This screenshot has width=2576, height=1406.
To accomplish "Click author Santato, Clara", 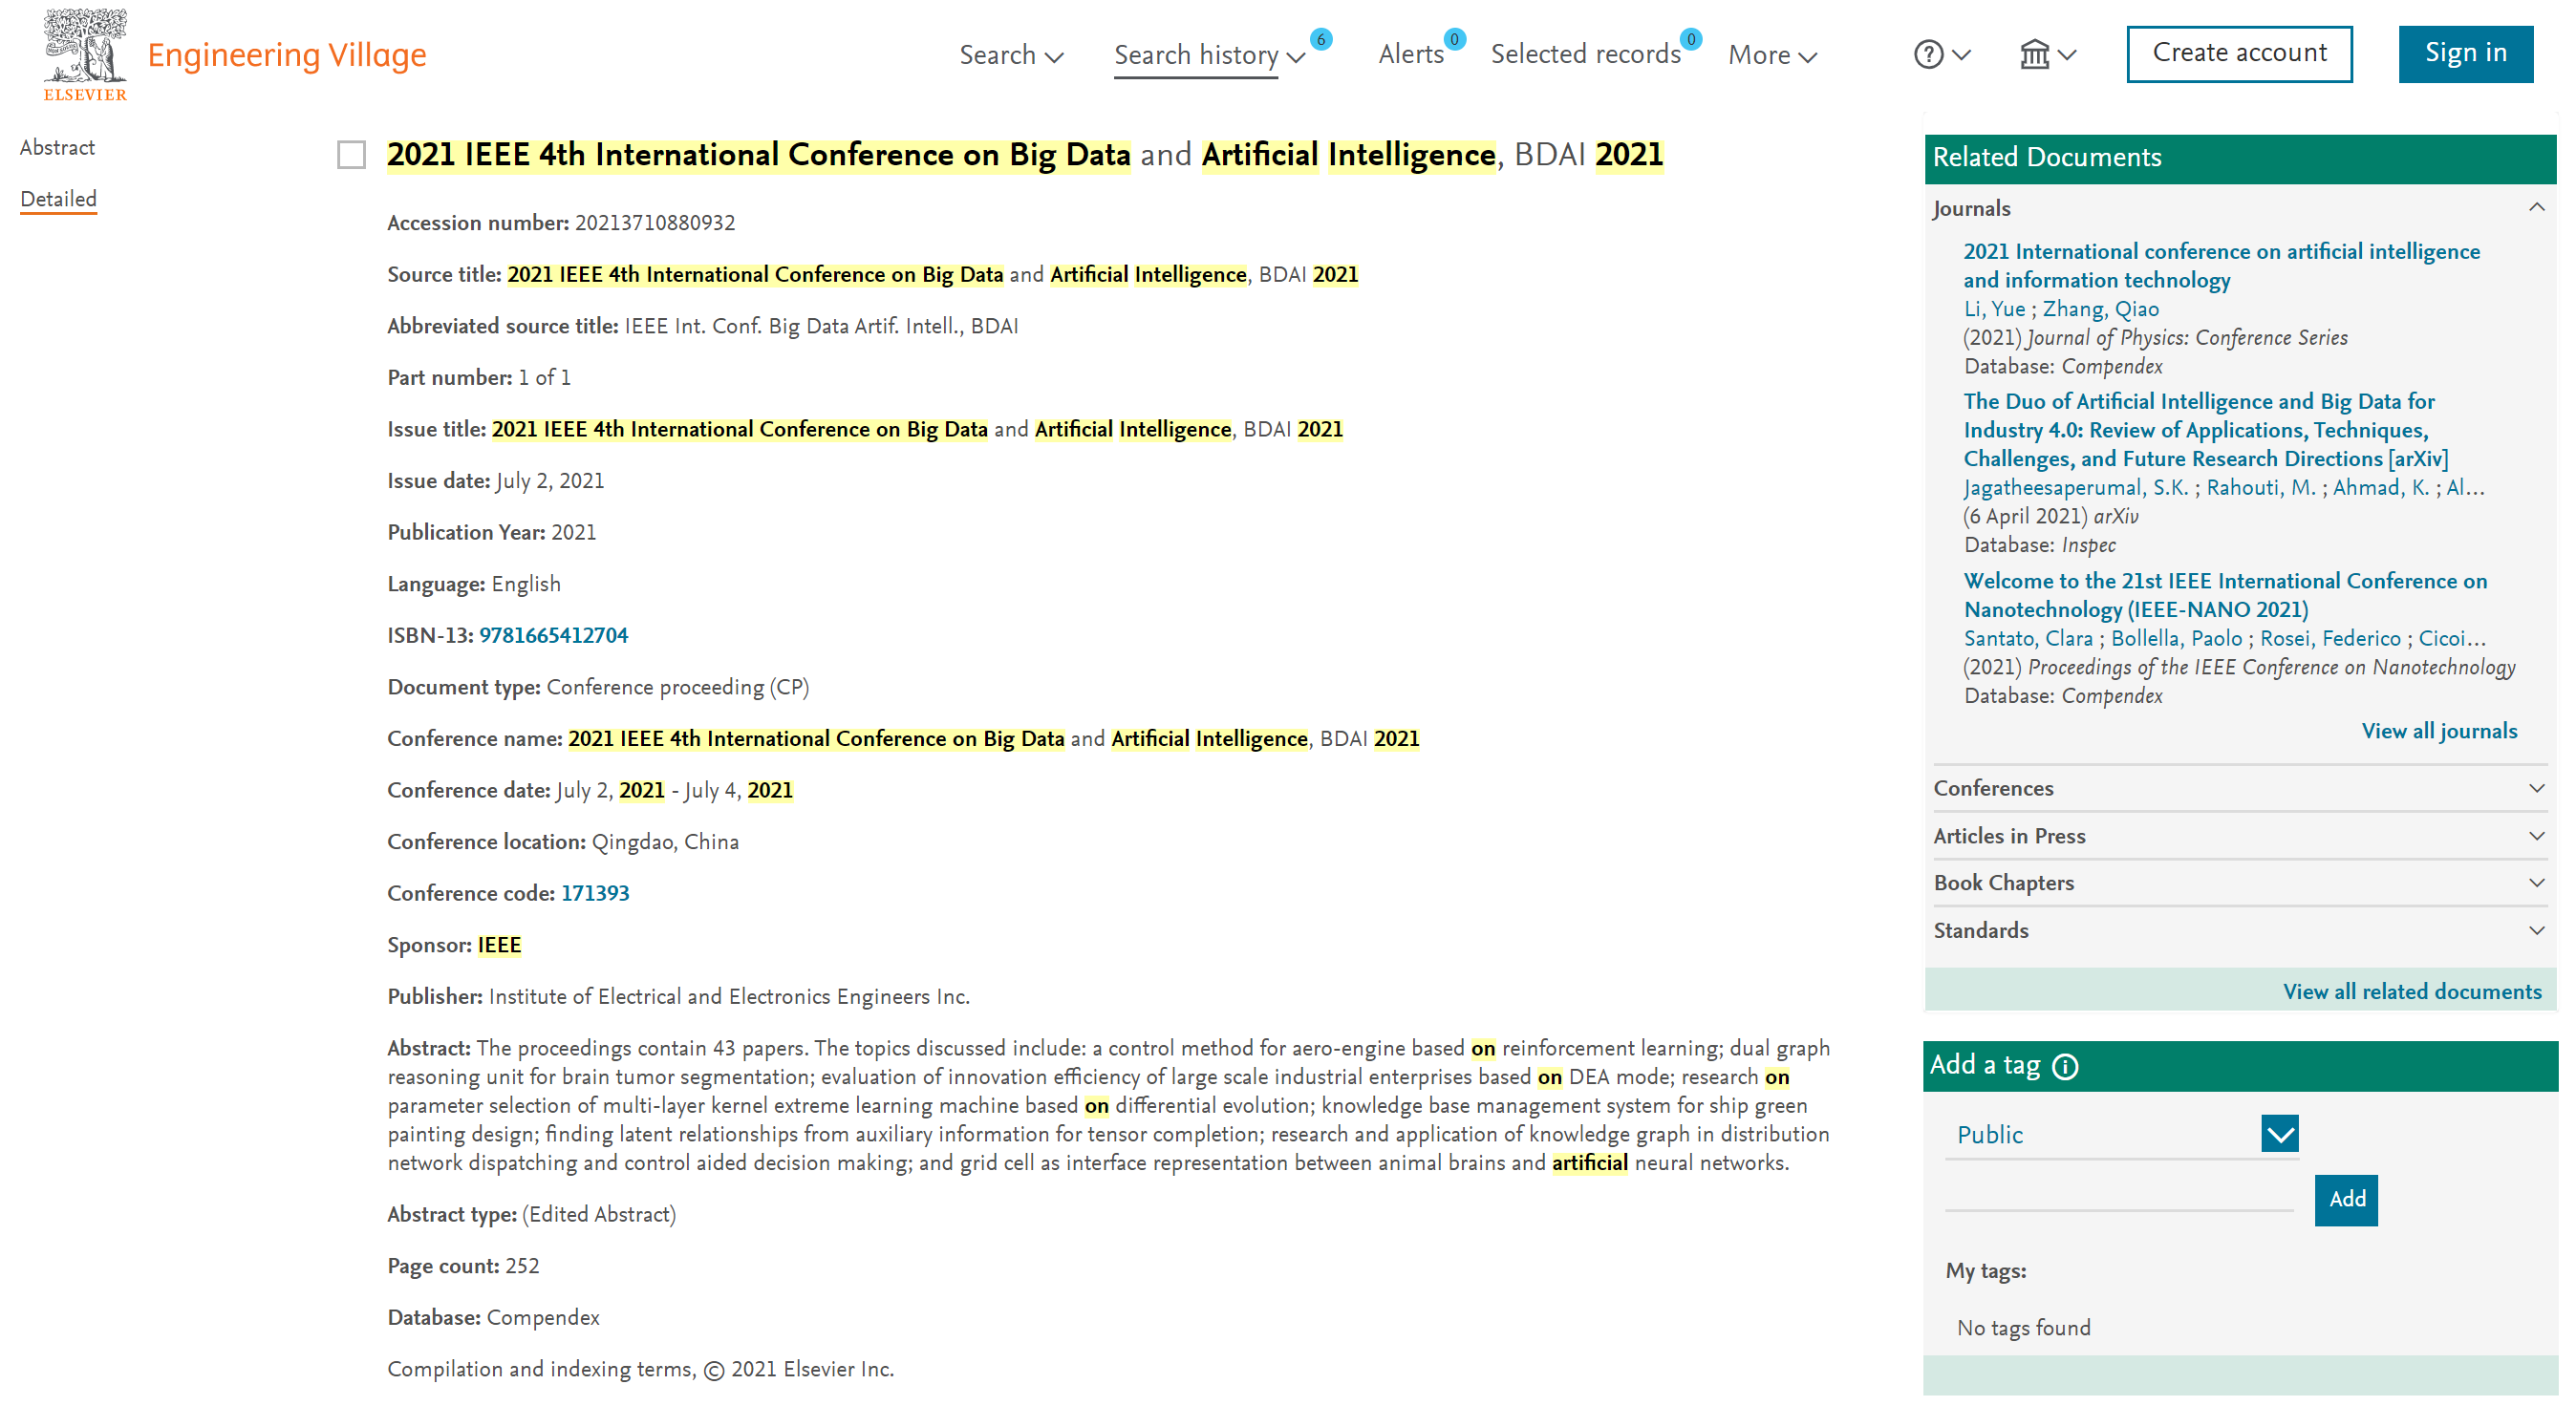I will 2028,638.
